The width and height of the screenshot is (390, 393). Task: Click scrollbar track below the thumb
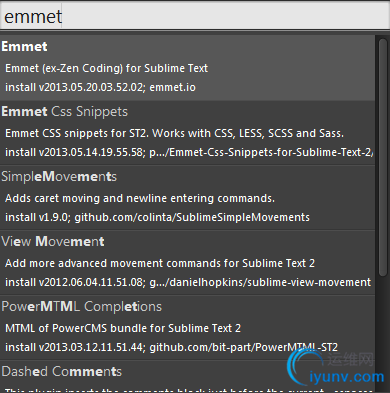point(382,333)
